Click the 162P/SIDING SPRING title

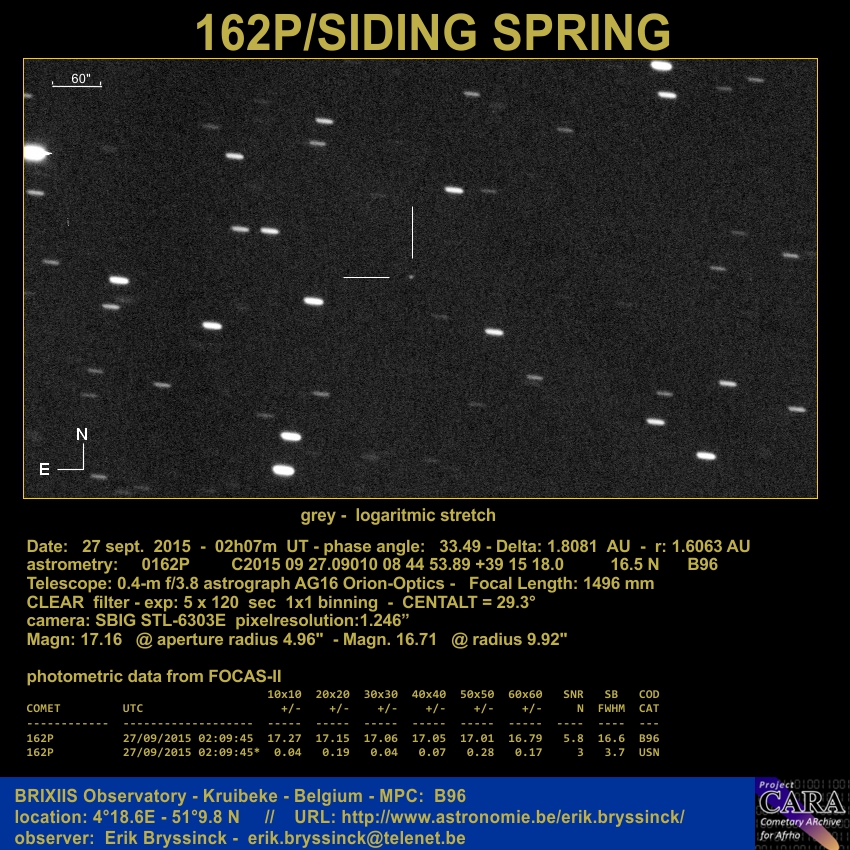[432, 32]
